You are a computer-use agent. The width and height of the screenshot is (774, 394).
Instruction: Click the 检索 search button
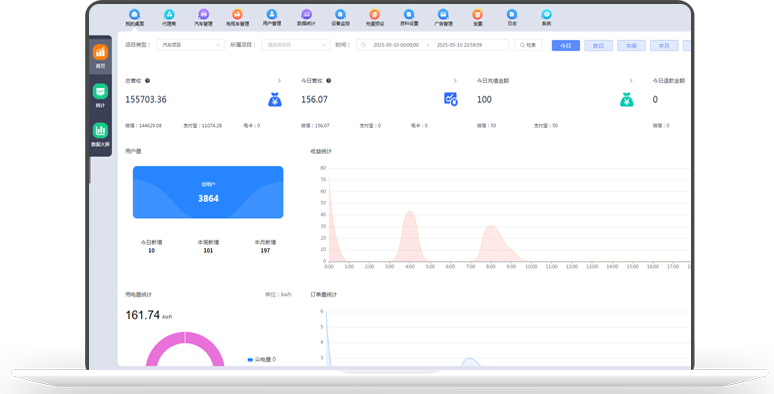[528, 45]
